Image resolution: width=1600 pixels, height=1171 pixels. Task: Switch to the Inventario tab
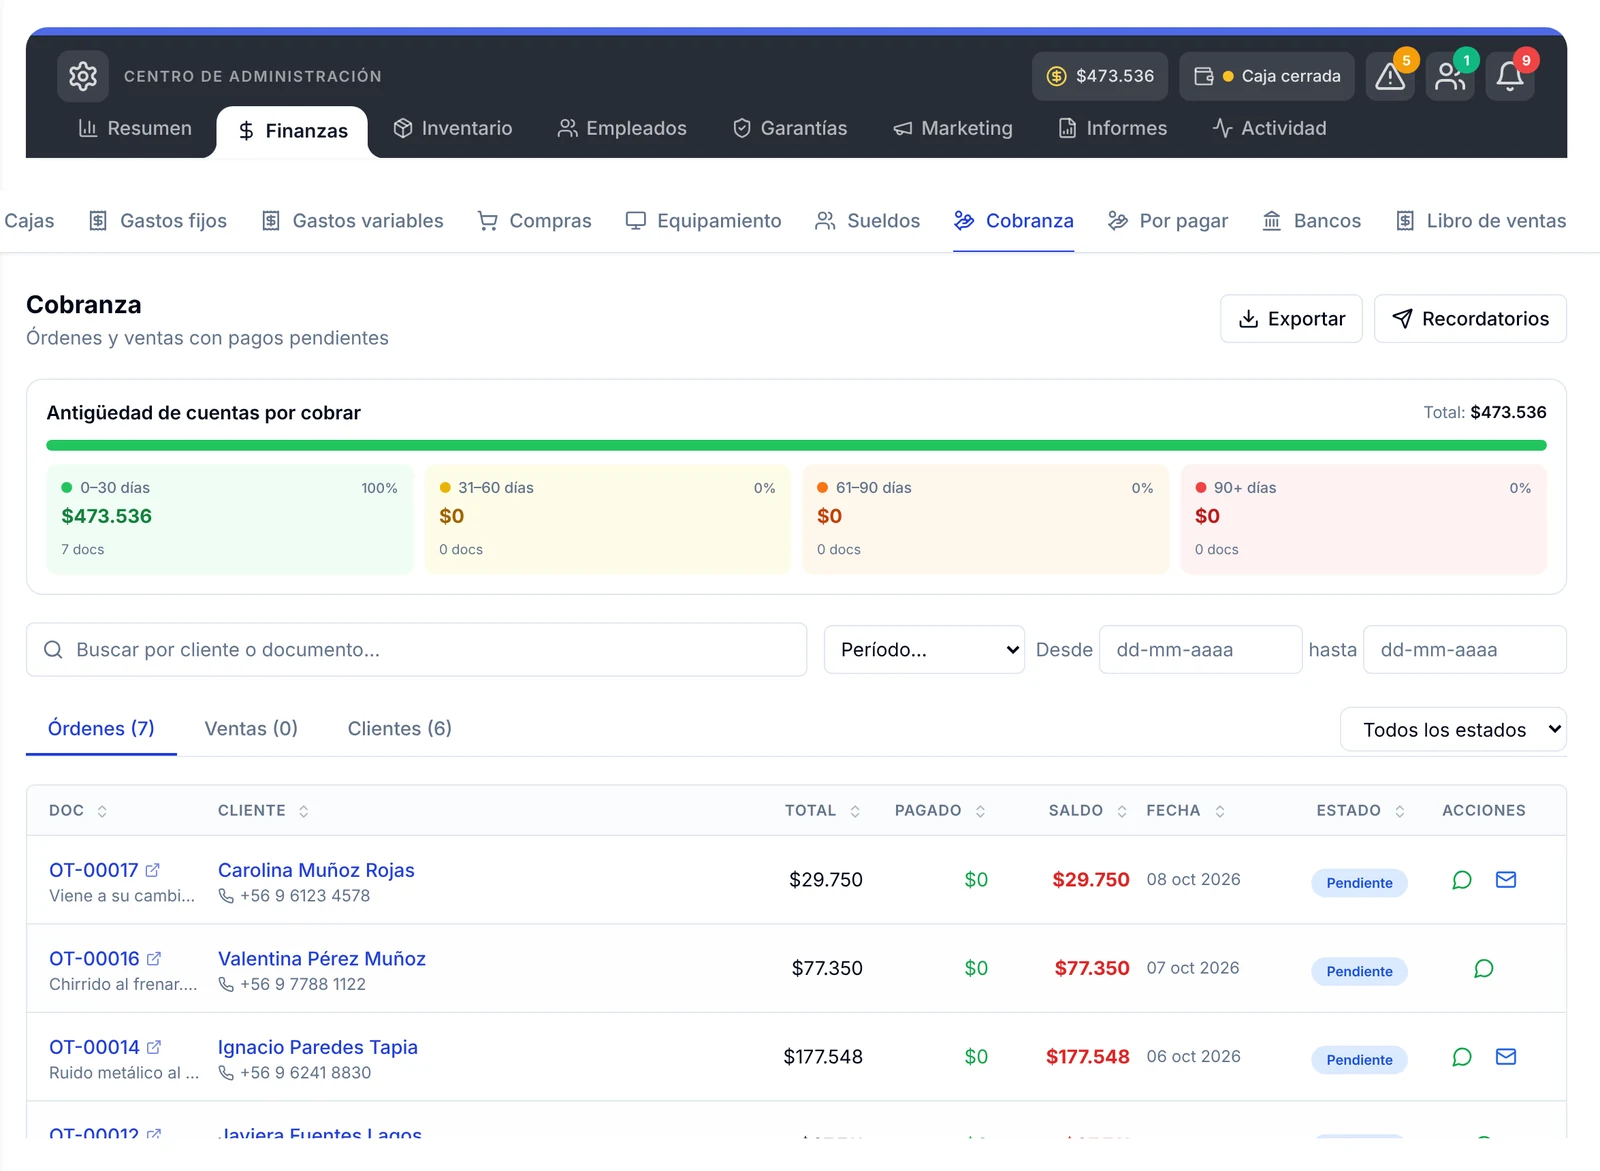(452, 128)
